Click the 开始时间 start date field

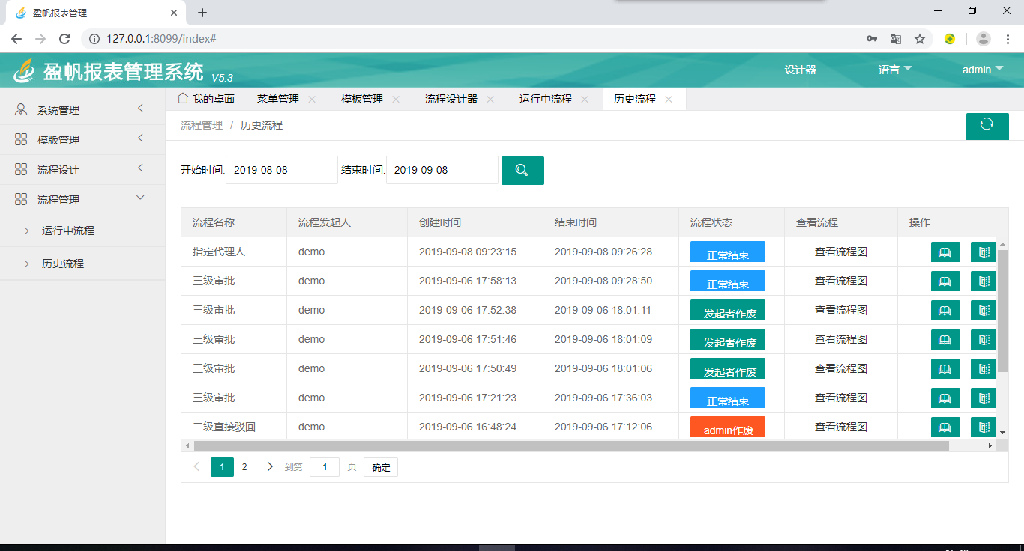pos(281,170)
